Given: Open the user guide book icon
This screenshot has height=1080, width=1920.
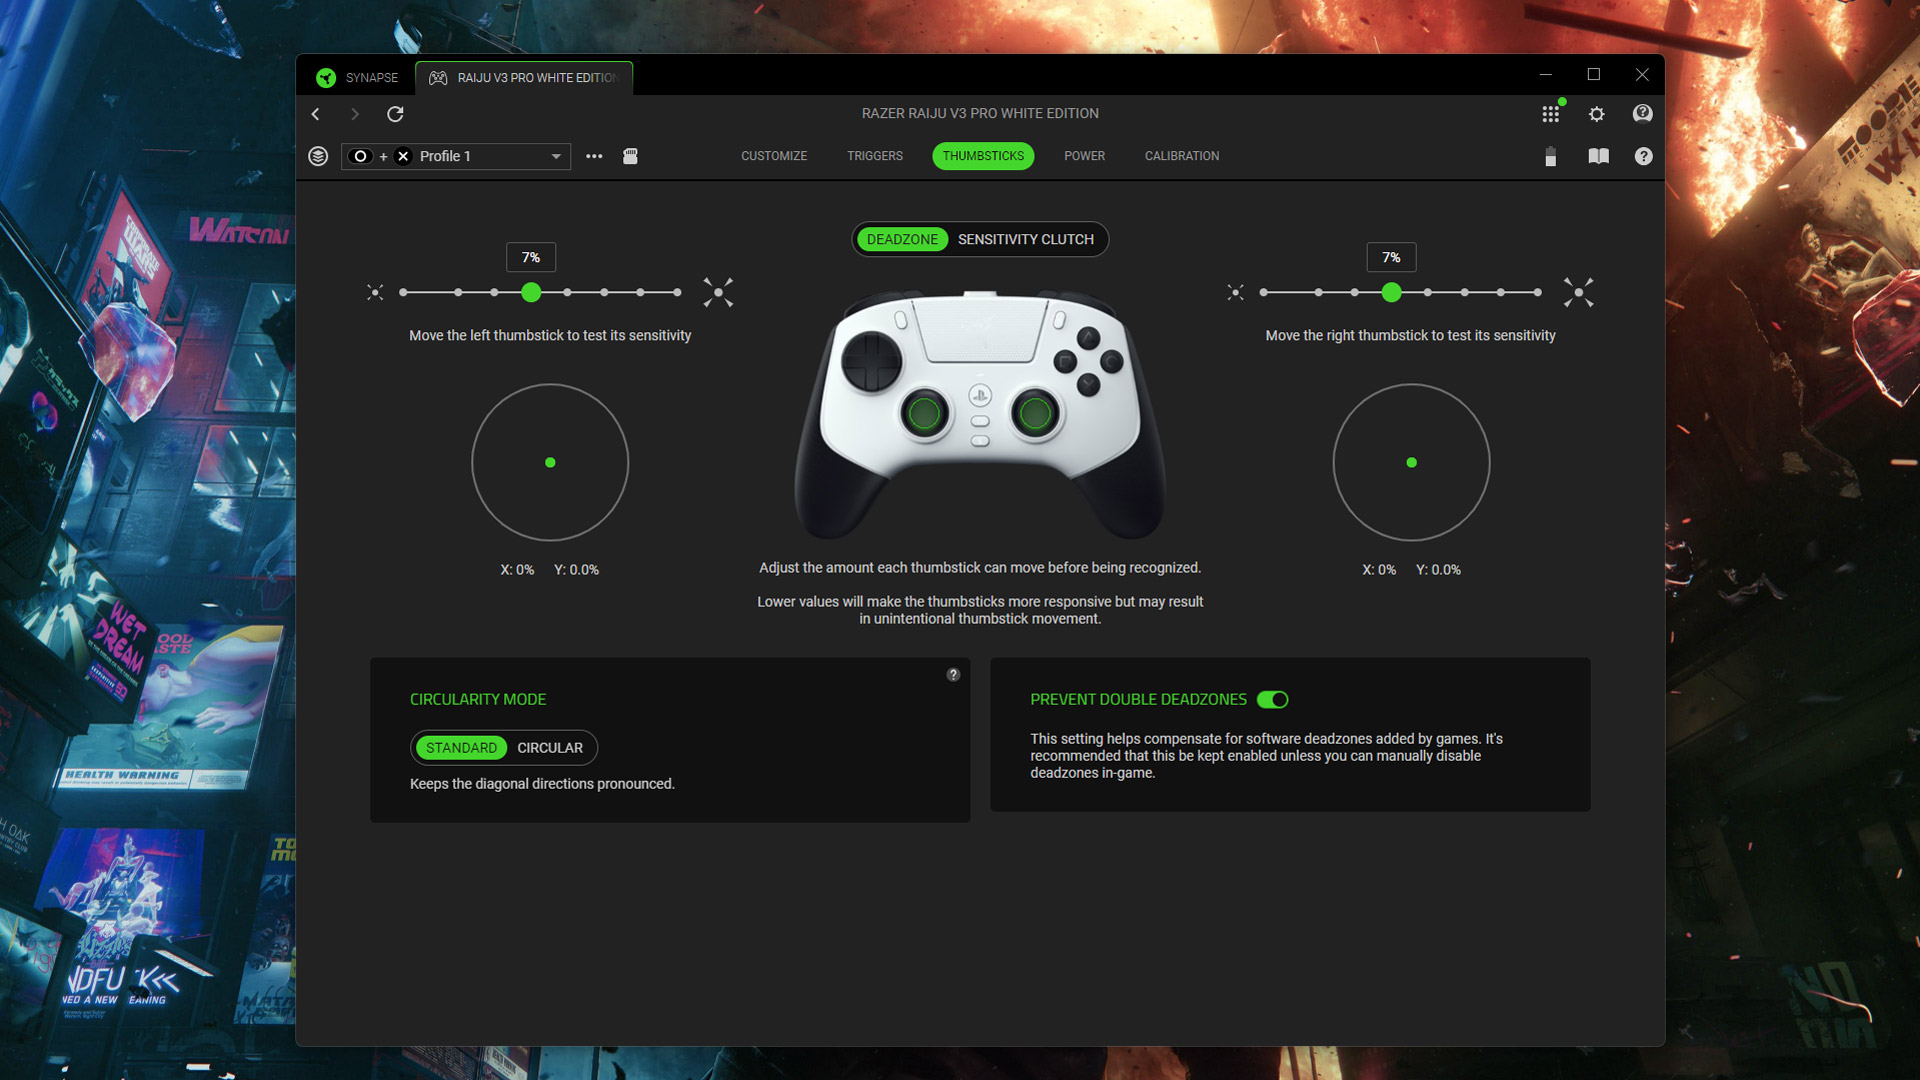Looking at the screenshot, I should (x=1598, y=156).
